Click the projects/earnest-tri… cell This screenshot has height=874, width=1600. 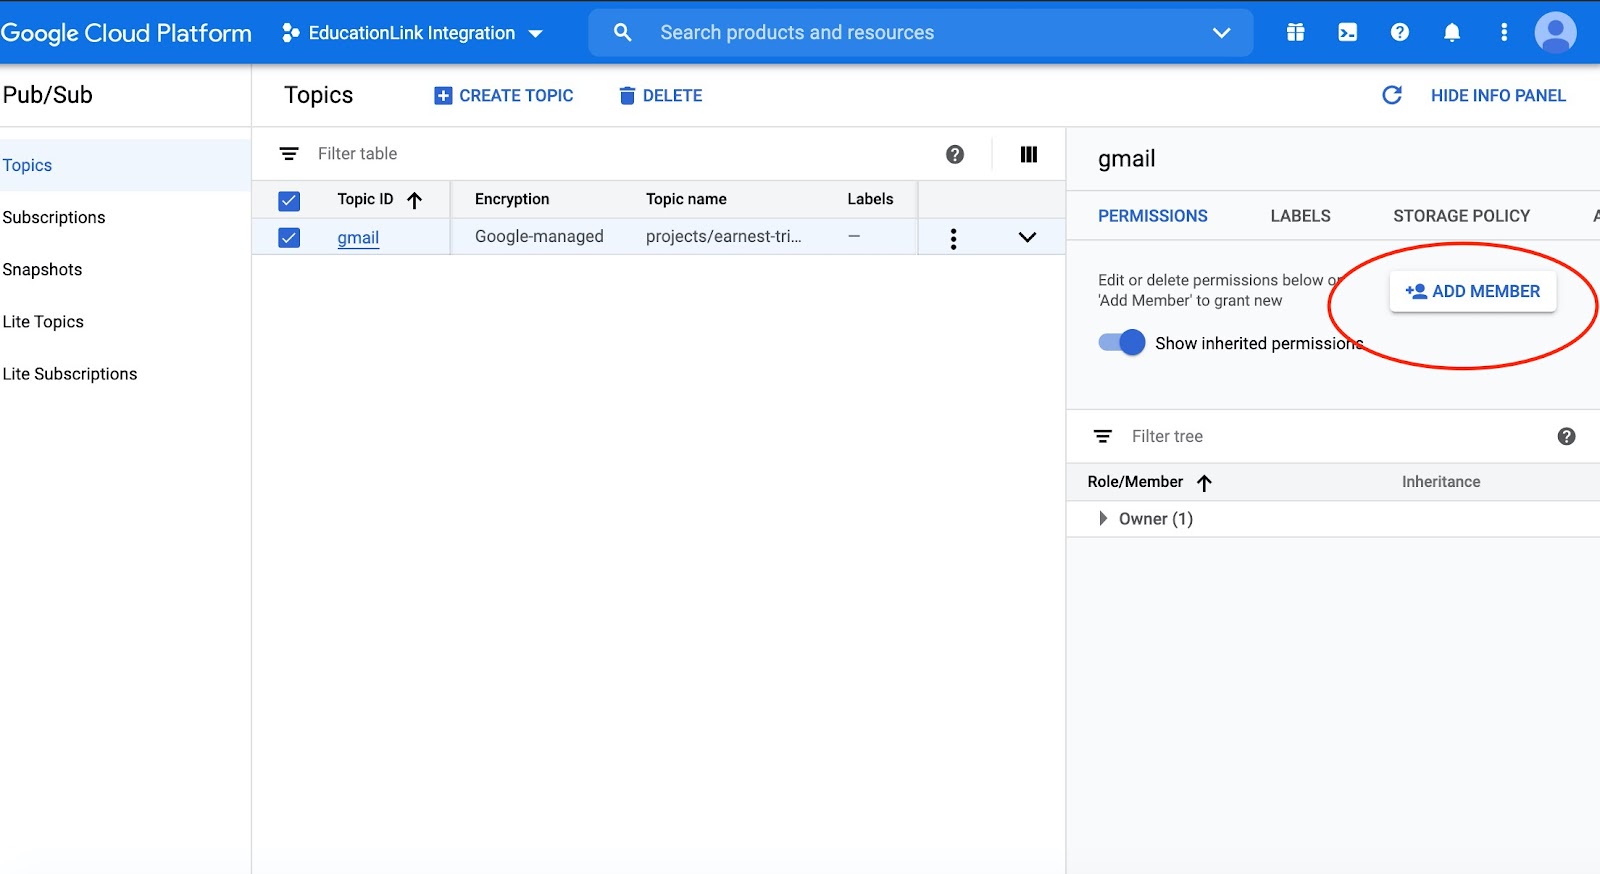(723, 236)
